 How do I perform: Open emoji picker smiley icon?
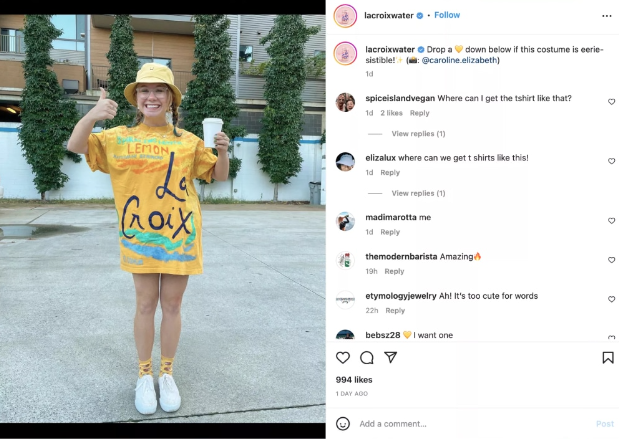(x=343, y=424)
